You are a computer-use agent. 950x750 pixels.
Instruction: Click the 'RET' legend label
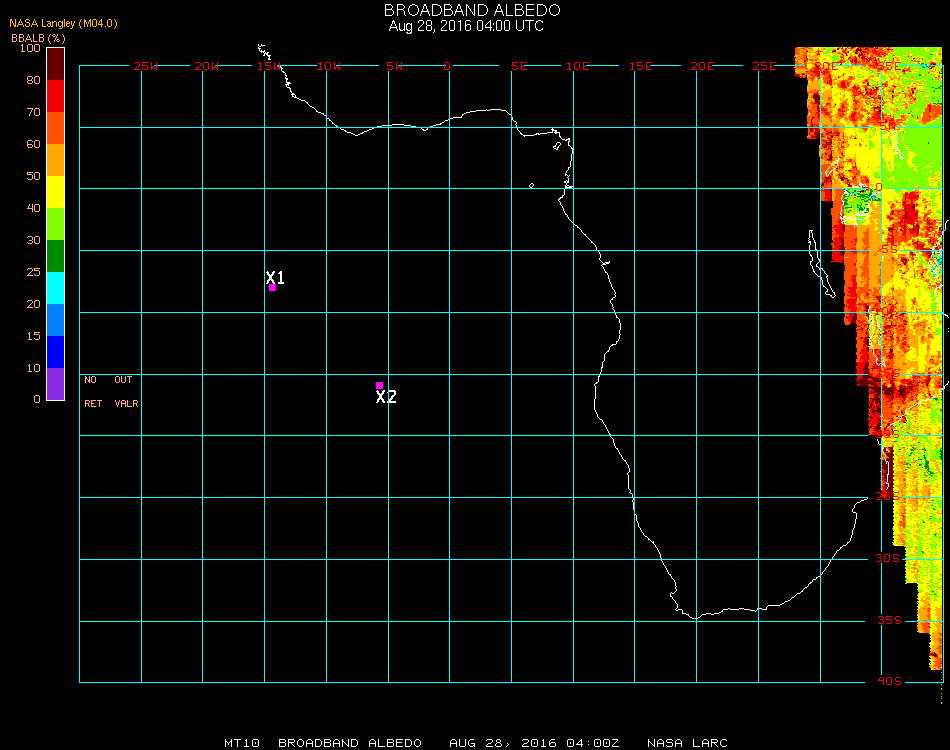[93, 403]
